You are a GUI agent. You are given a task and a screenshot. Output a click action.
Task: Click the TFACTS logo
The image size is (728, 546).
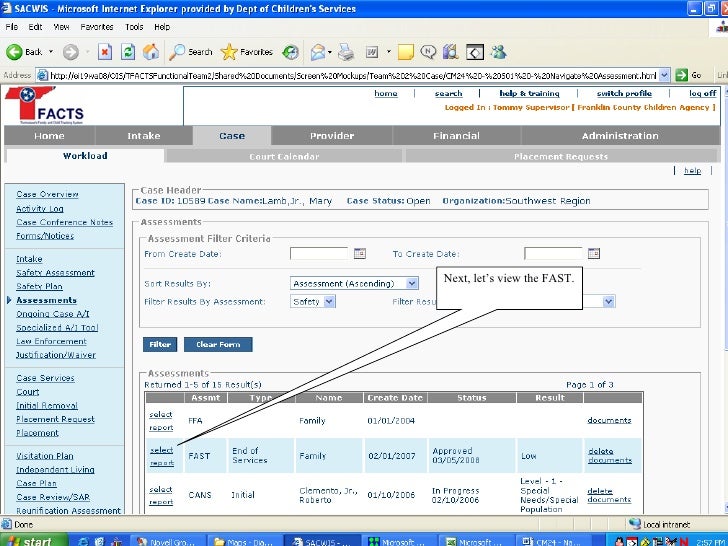(45, 105)
